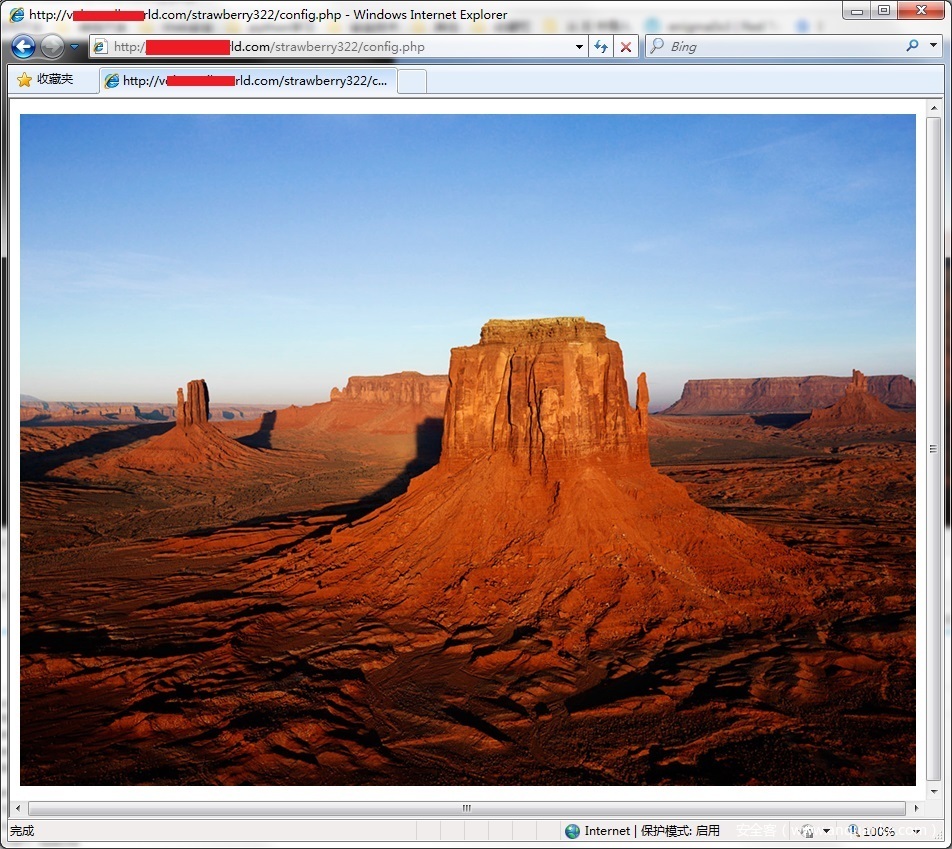The image size is (952, 849).
Task: Click the 100% zoom level button
Action: click(x=872, y=831)
